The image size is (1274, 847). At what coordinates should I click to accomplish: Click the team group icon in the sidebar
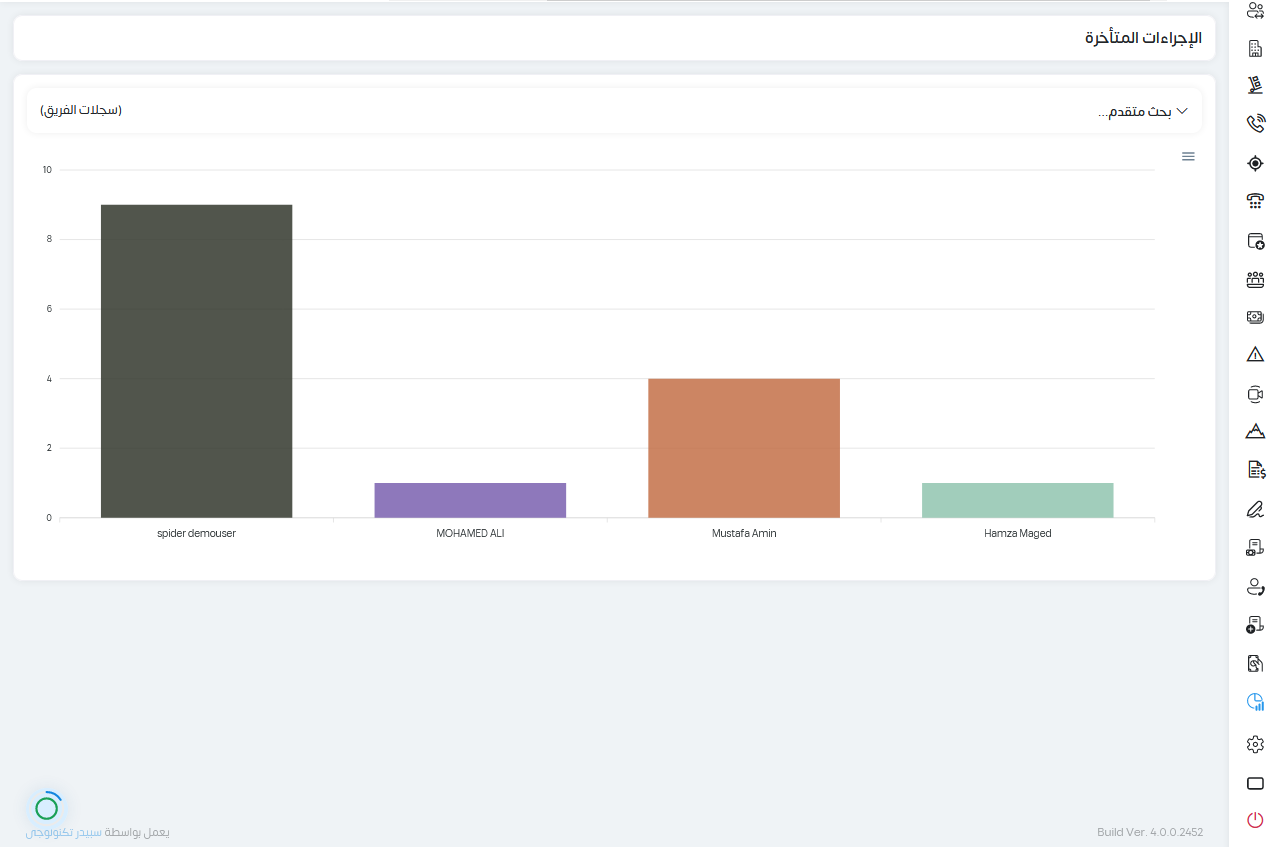(x=1255, y=279)
